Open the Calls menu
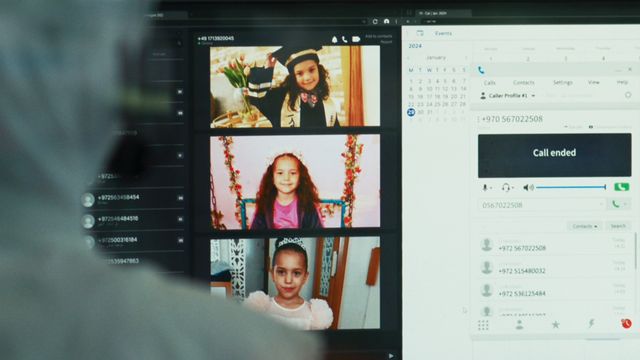 (489, 82)
